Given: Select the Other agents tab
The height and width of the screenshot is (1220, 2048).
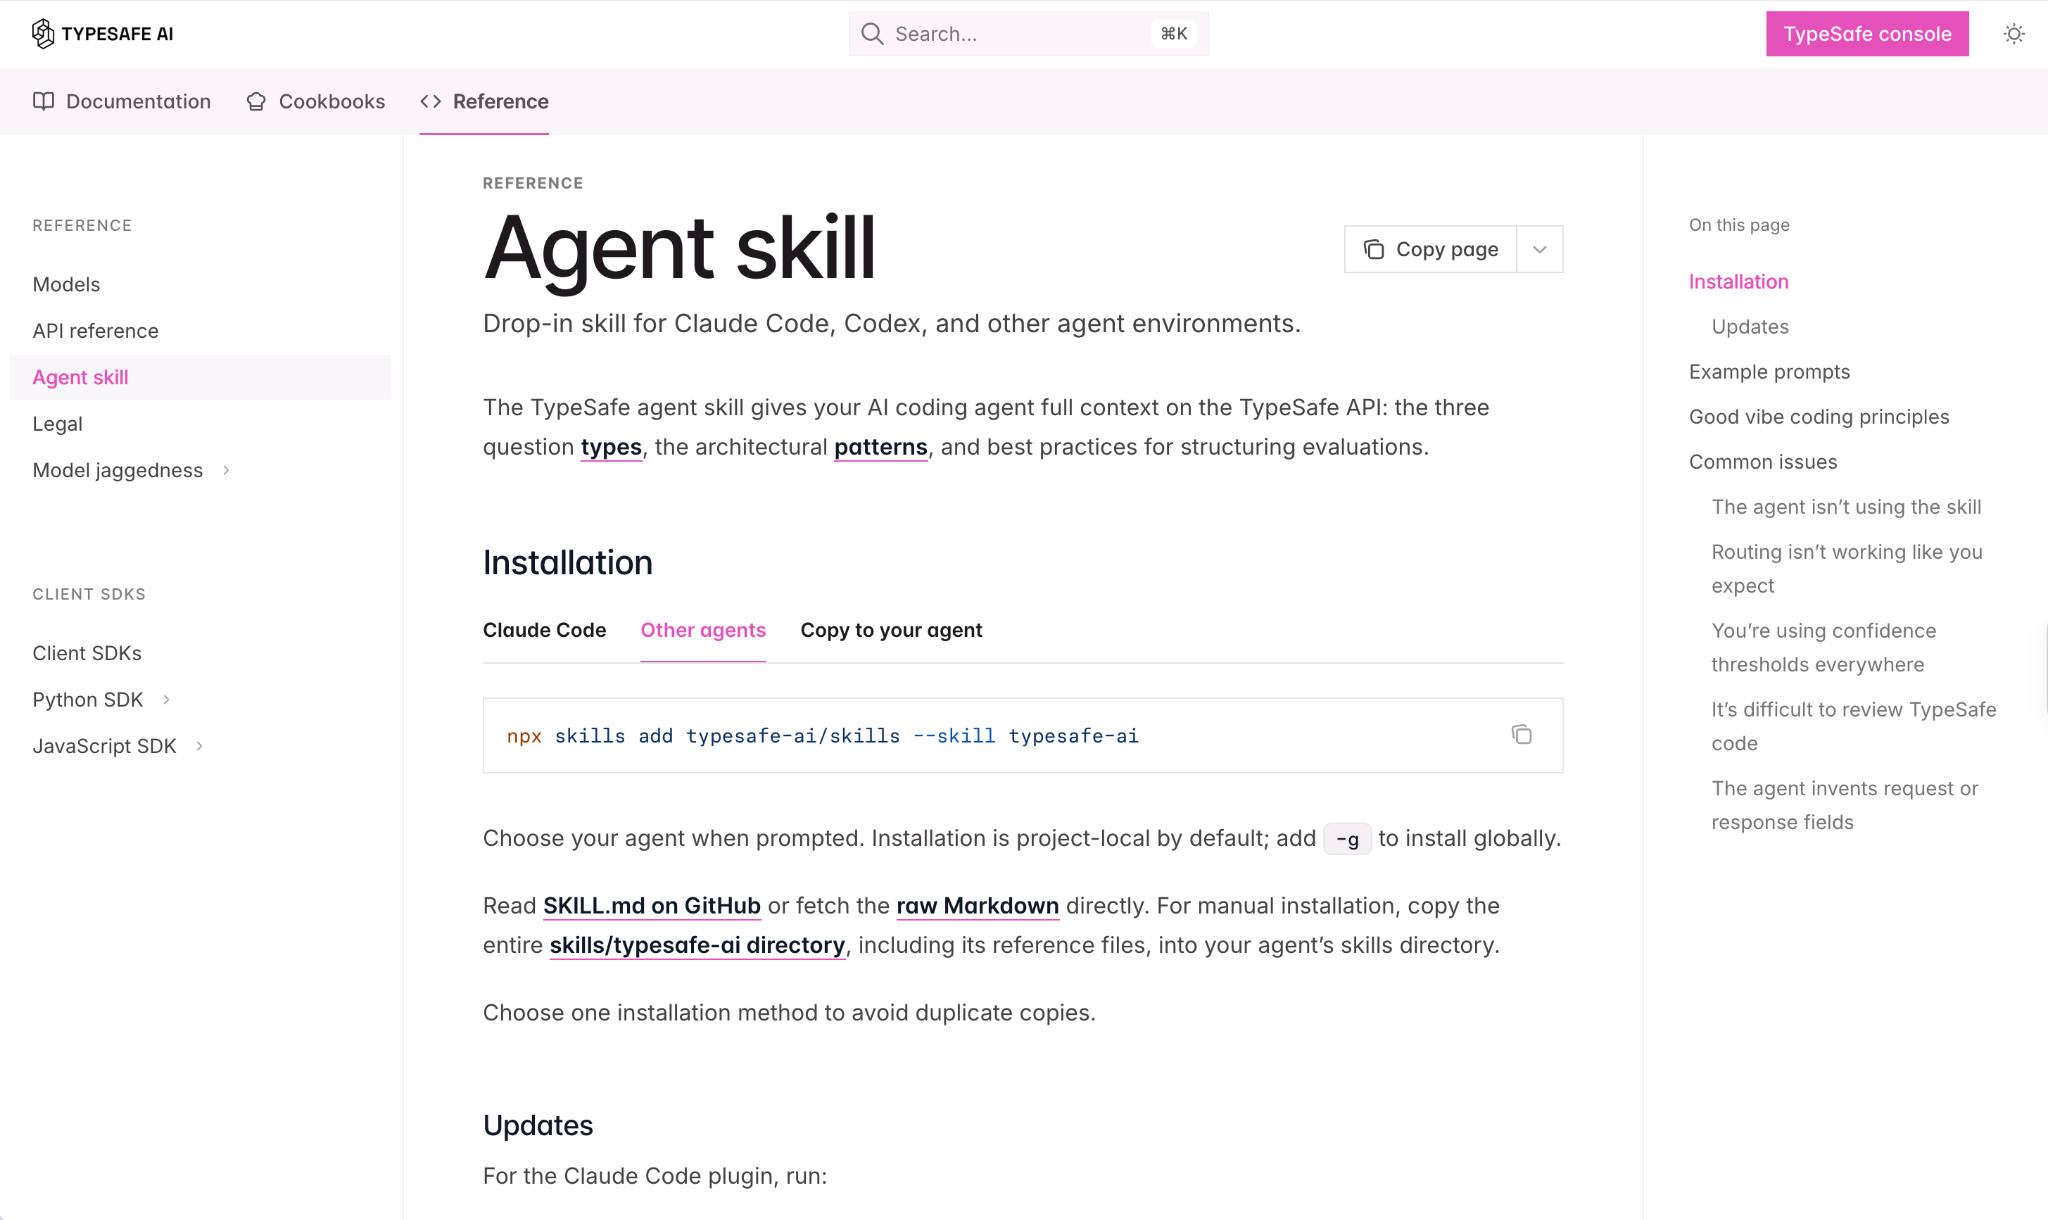Looking at the screenshot, I should coord(703,630).
